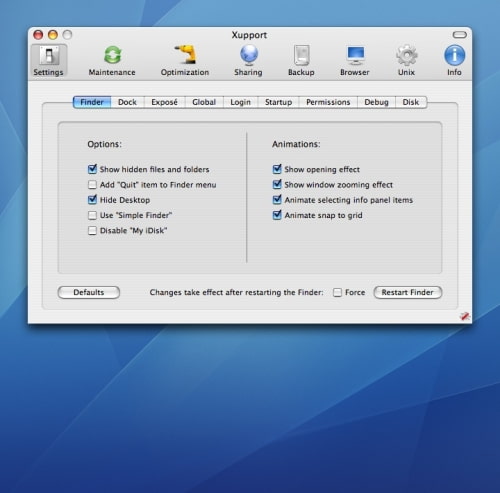The image size is (500, 493).
Task: Click the Restart Finder button
Action: (x=408, y=292)
